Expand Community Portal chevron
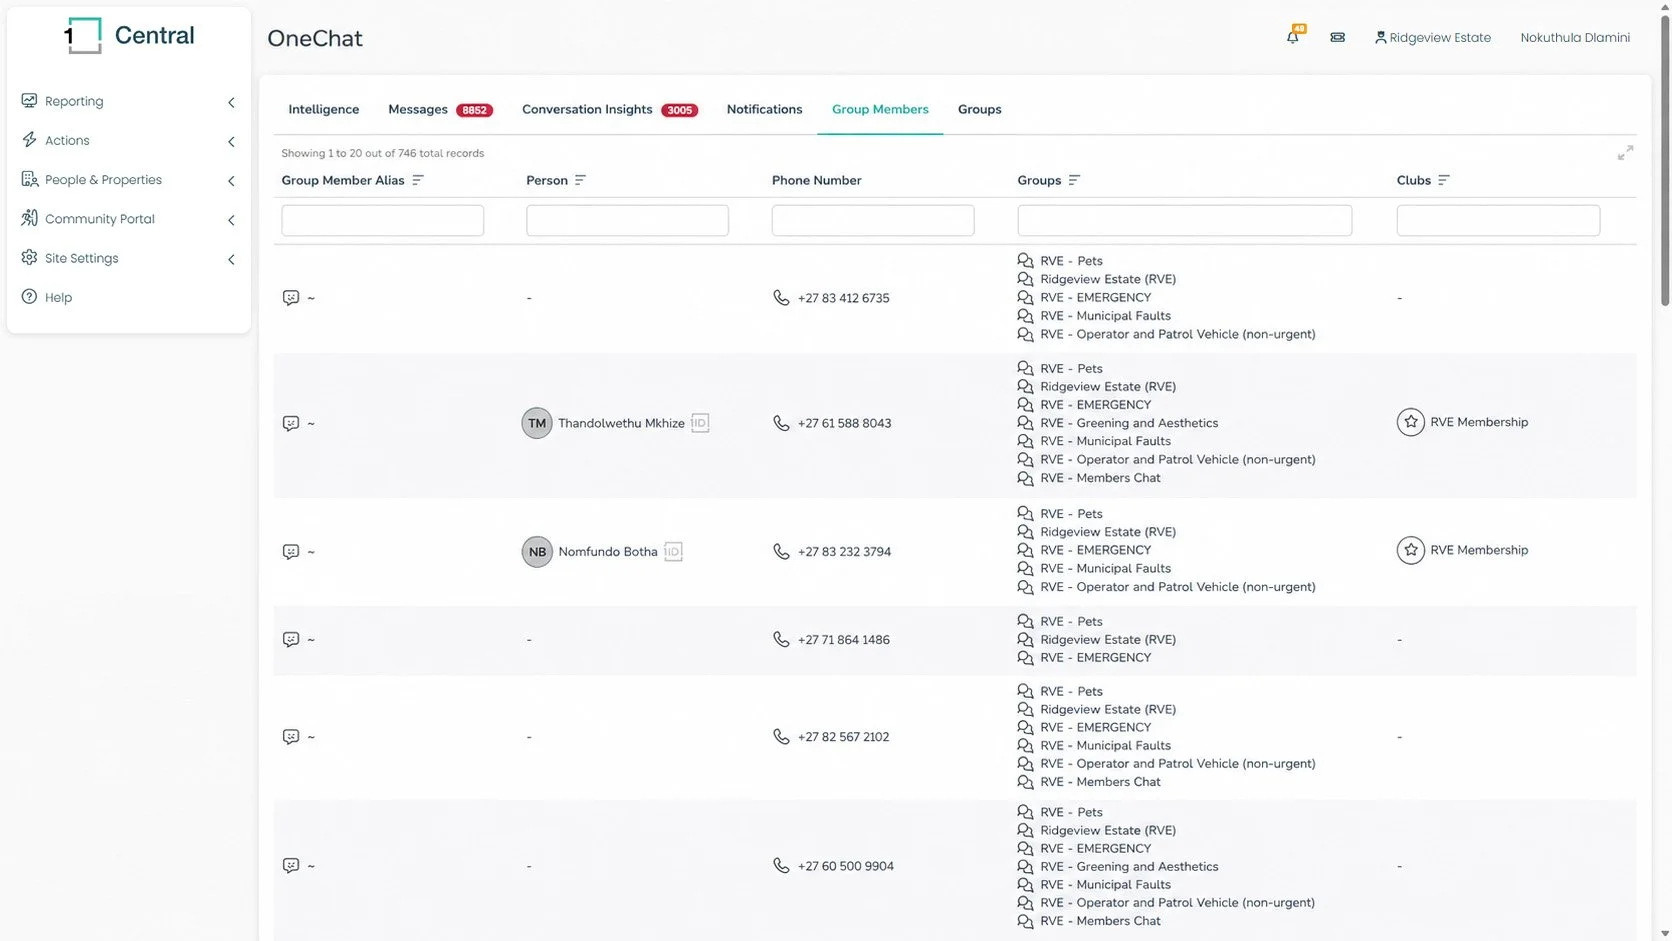This screenshot has height=941, width=1672. (x=231, y=220)
